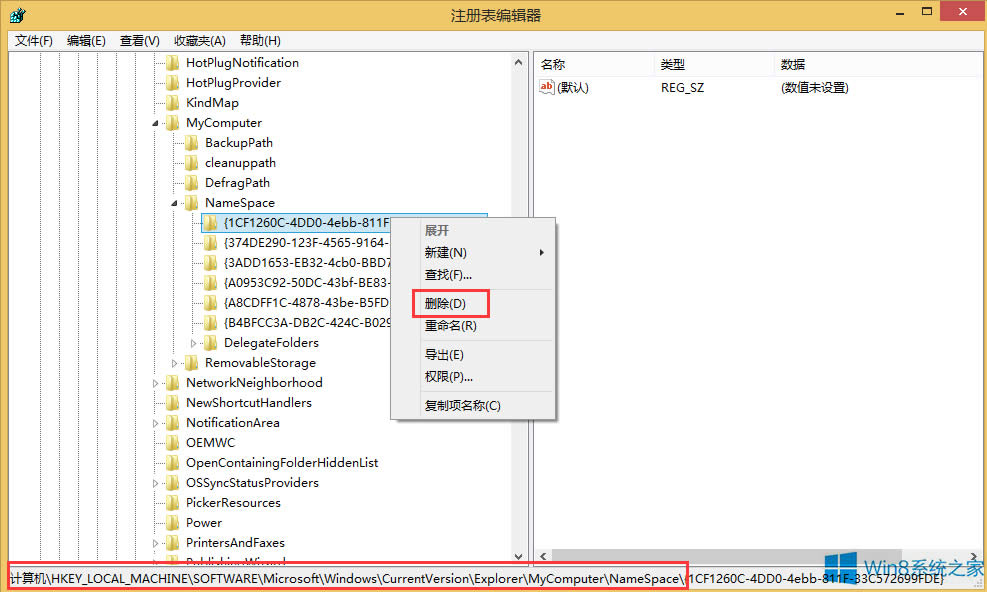Click the DefragPath folder icon

coord(192,182)
